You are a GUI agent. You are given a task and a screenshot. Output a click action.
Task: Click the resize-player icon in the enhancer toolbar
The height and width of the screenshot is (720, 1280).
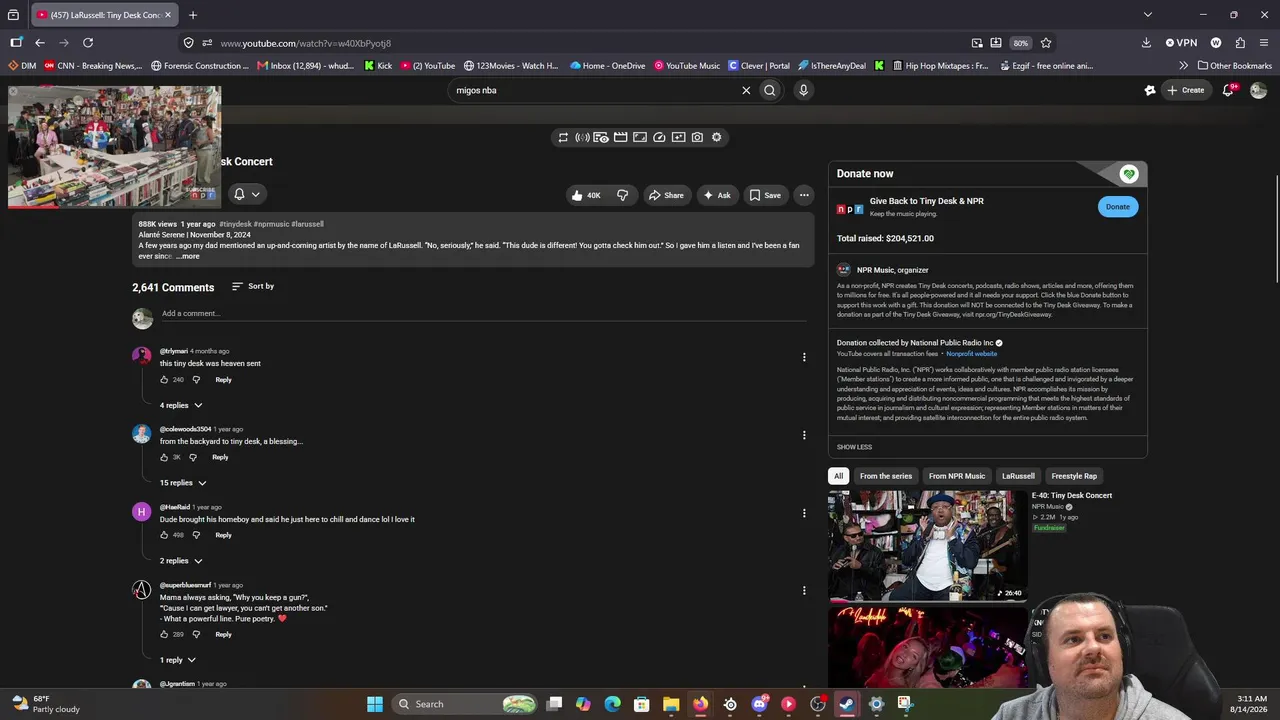(x=640, y=137)
